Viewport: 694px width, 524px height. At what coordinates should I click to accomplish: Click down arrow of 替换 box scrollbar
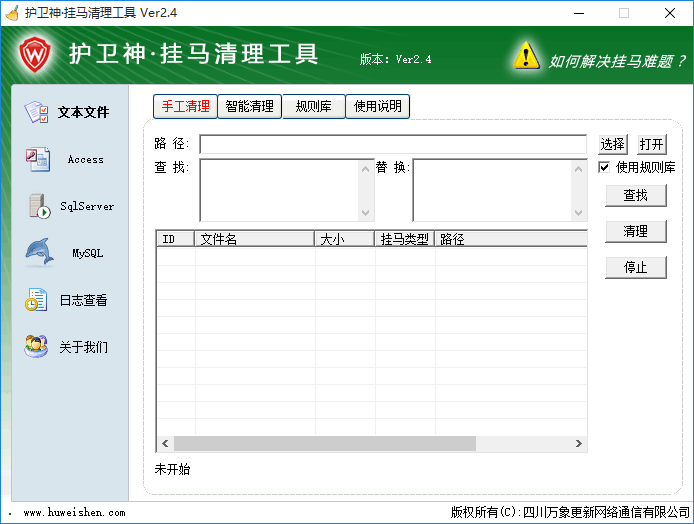pos(578,212)
